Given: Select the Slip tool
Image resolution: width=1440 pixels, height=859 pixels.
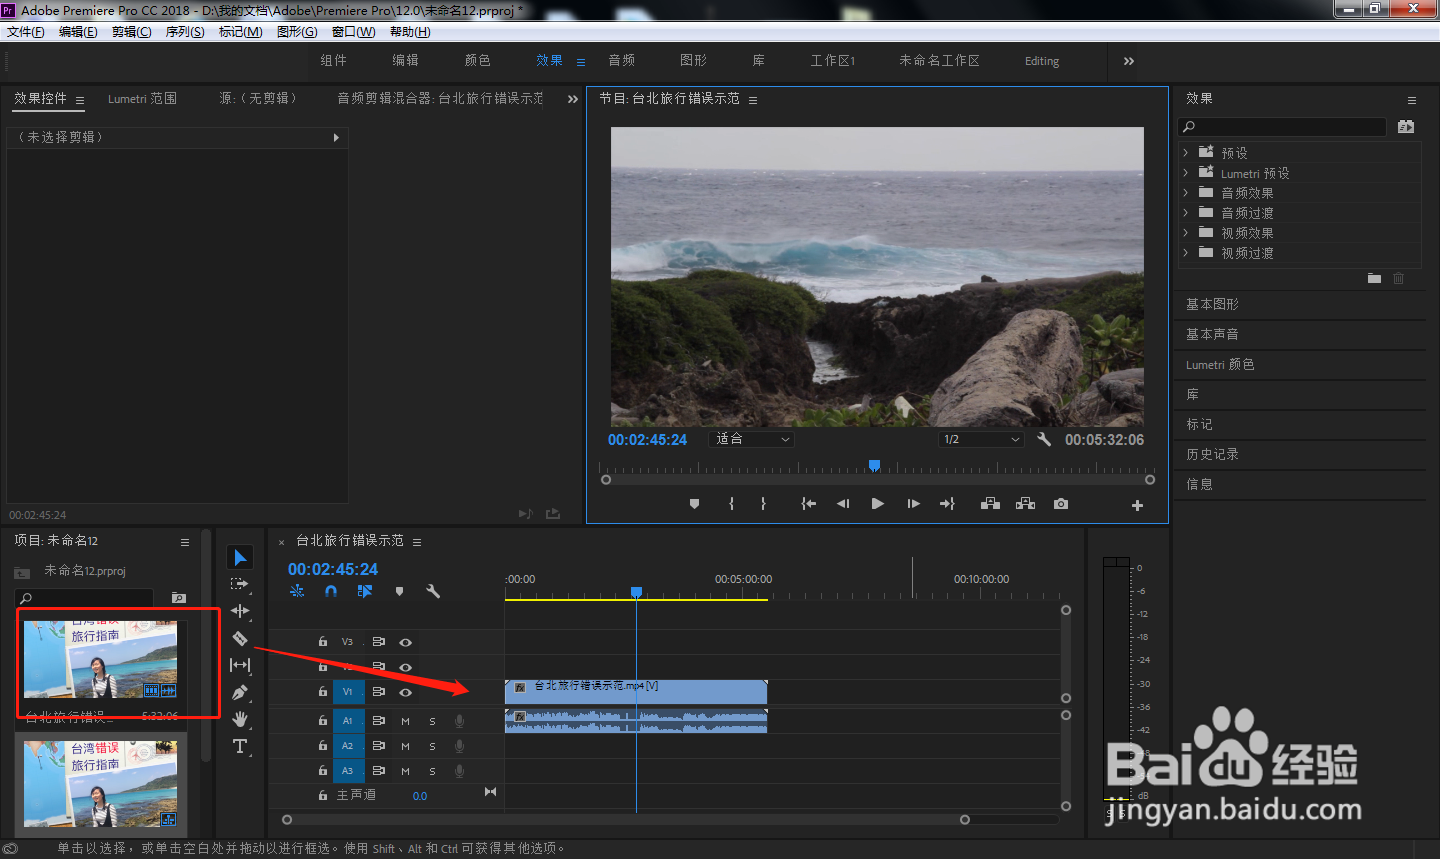Looking at the screenshot, I should tap(240, 665).
